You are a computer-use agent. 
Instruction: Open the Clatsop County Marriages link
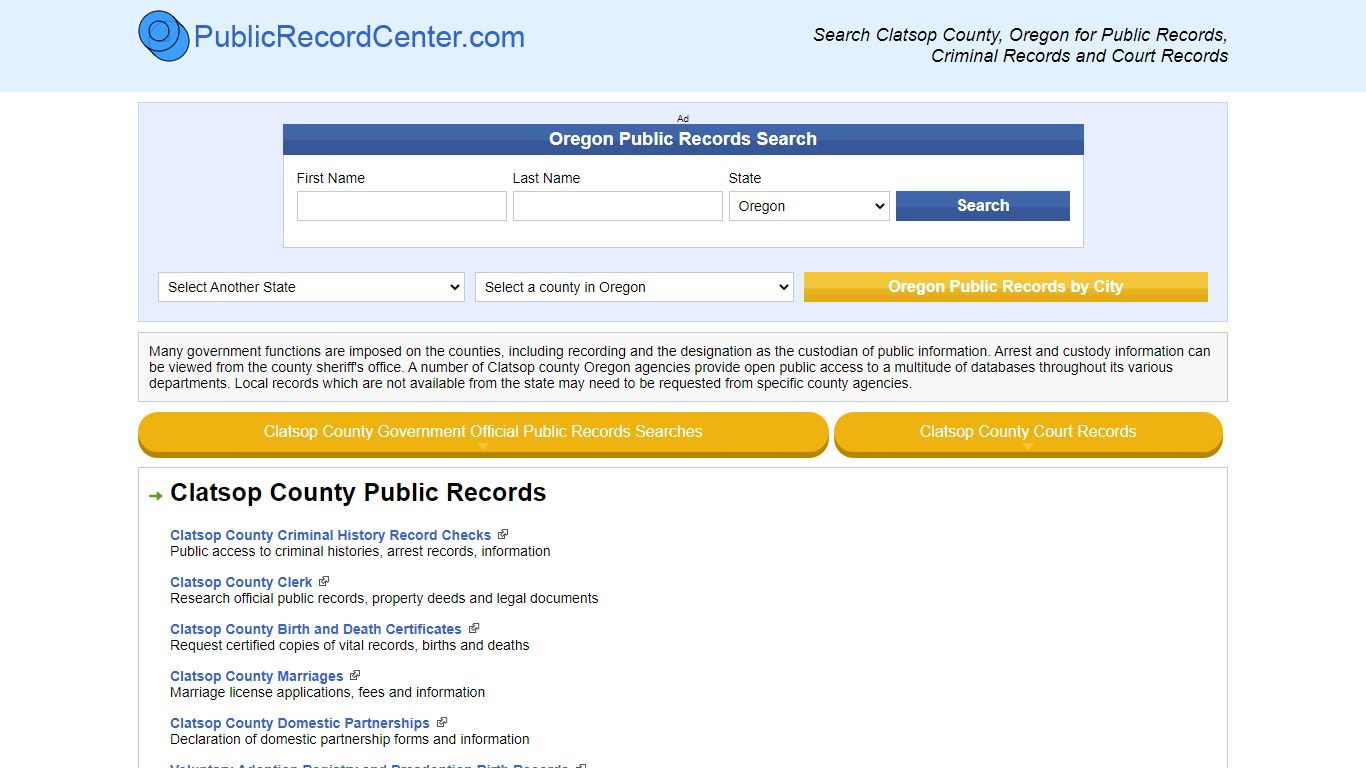pyautogui.click(x=257, y=676)
